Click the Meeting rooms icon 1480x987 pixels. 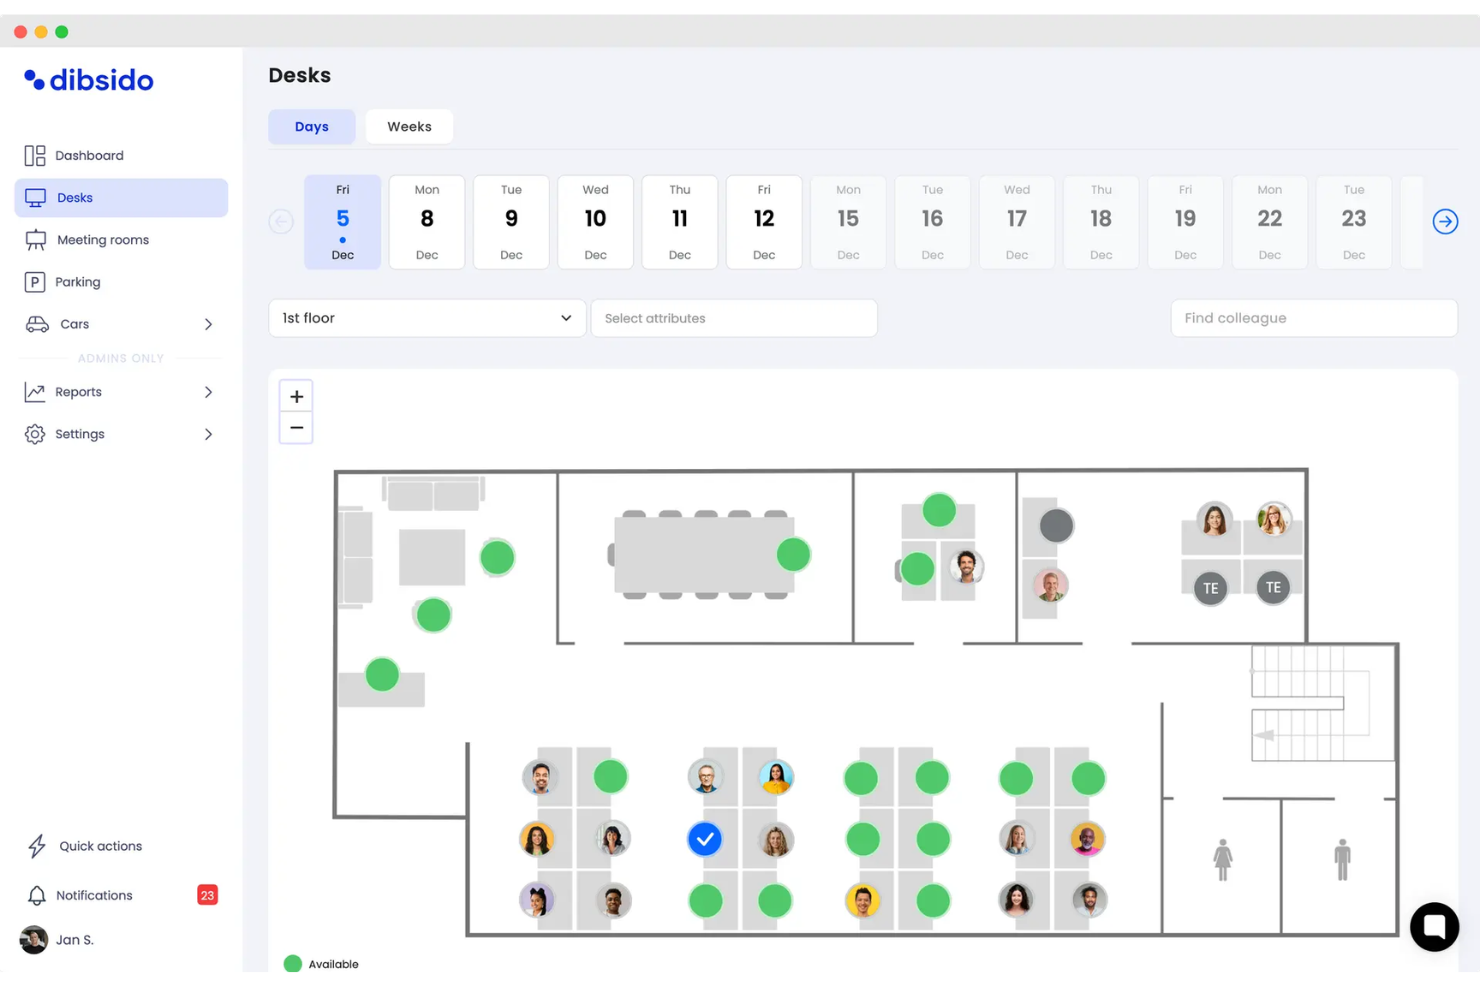pyautogui.click(x=36, y=240)
